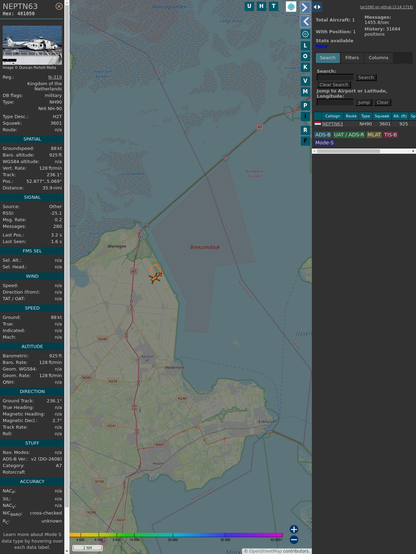Screen dimensions: 416x554
Task: Click the right chevron sidebar toggle
Action: pos(305,7)
